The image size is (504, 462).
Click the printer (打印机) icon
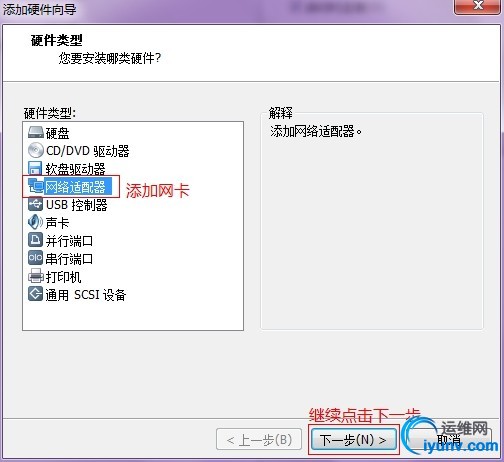click(x=36, y=276)
